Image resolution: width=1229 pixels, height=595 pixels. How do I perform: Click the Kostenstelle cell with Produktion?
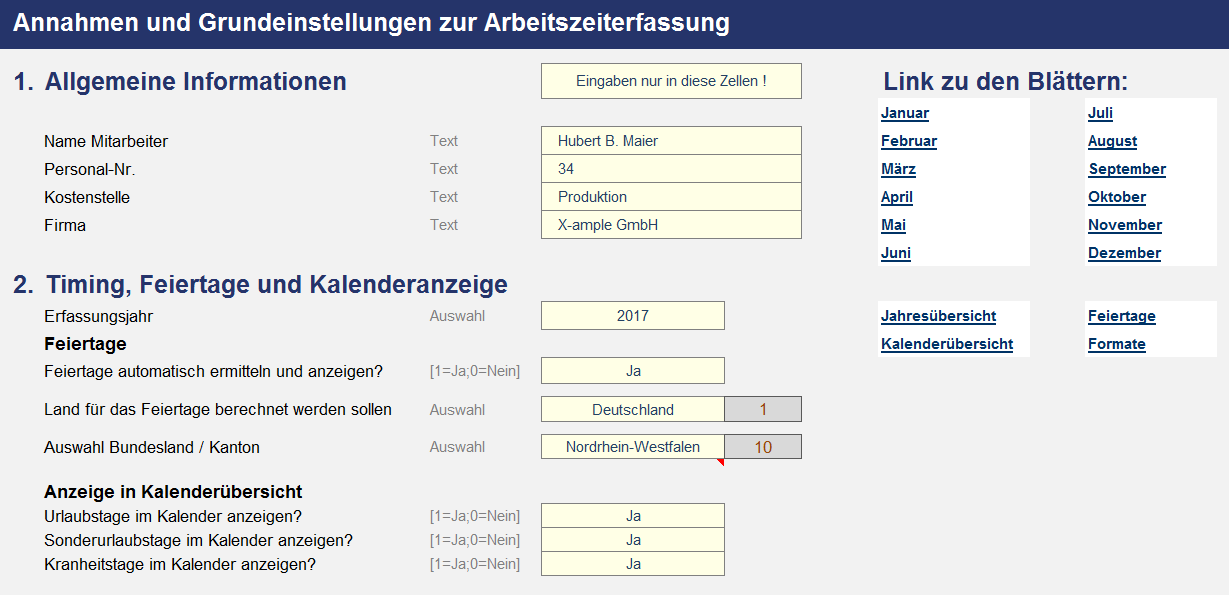click(x=671, y=197)
